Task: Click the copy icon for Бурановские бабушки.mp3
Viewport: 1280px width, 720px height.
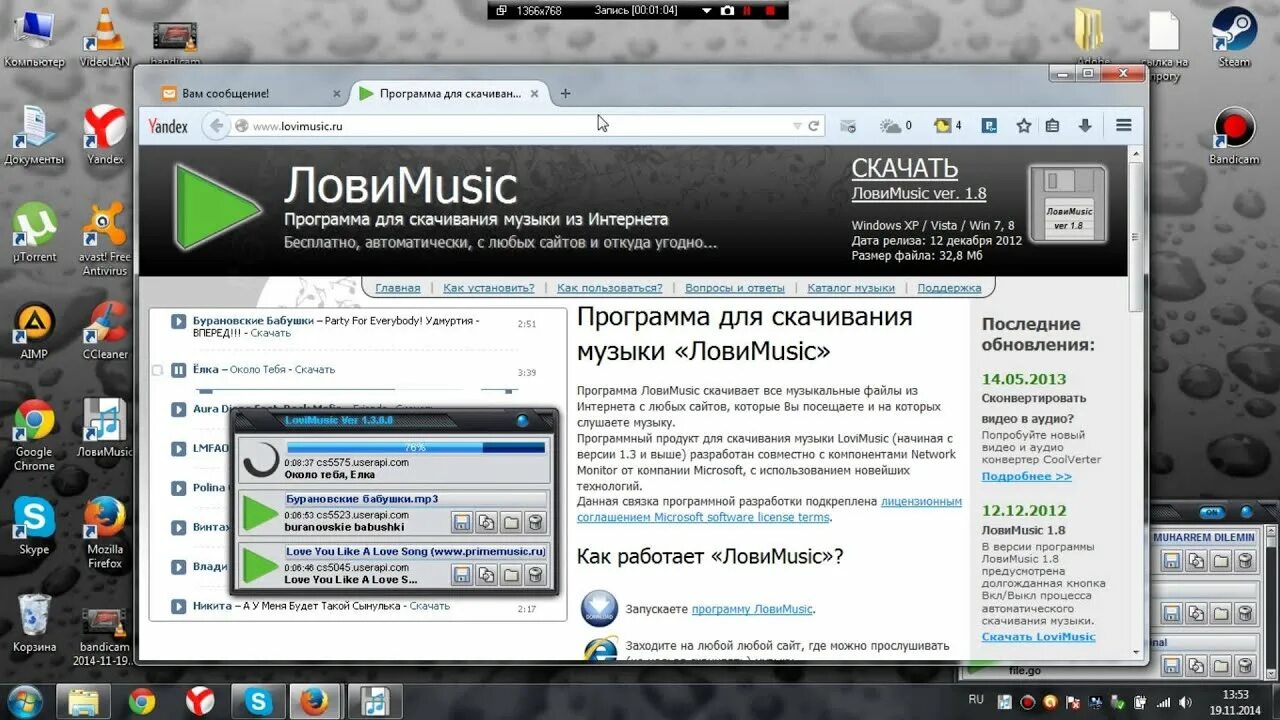Action: 486,522
